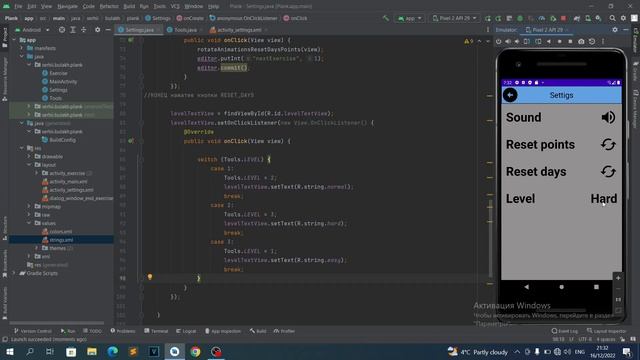Click Collapse All icon in Project panel
This screenshot has width=640, height=360.
[84, 30]
